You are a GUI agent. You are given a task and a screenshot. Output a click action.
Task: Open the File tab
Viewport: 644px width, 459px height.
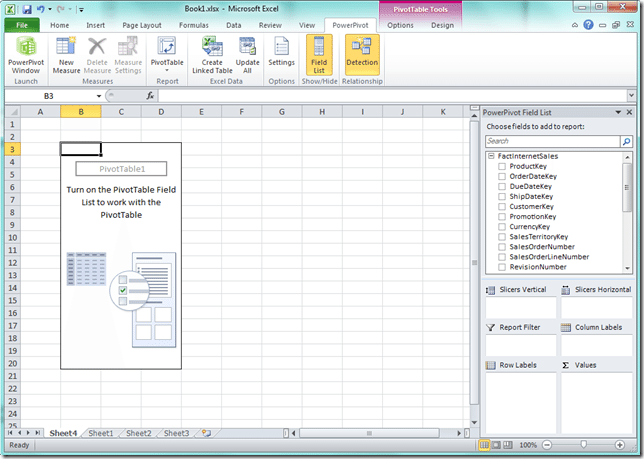coord(22,25)
